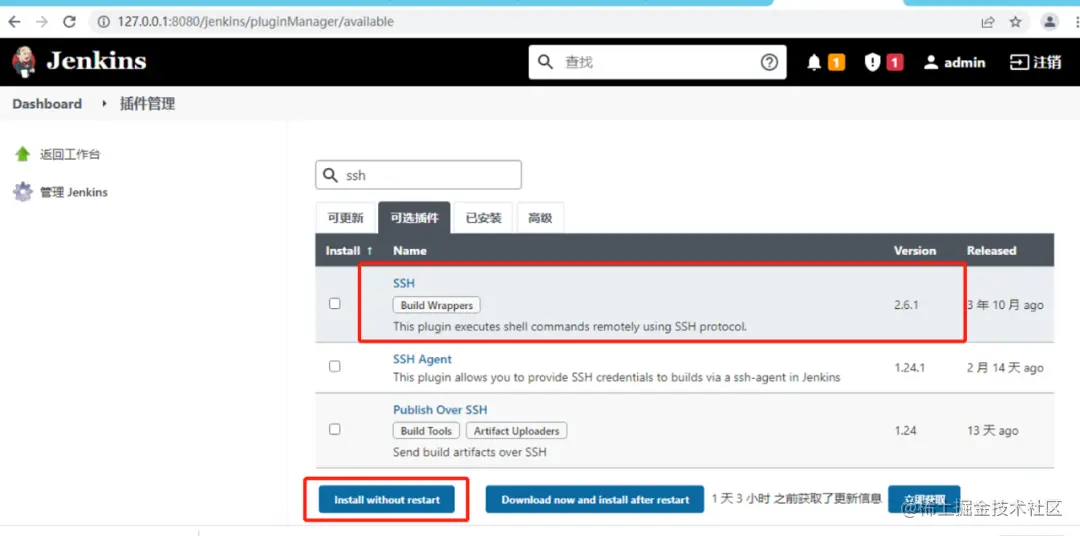The width and height of the screenshot is (1080, 536).
Task: Click the share page icon
Action: tap(988, 22)
